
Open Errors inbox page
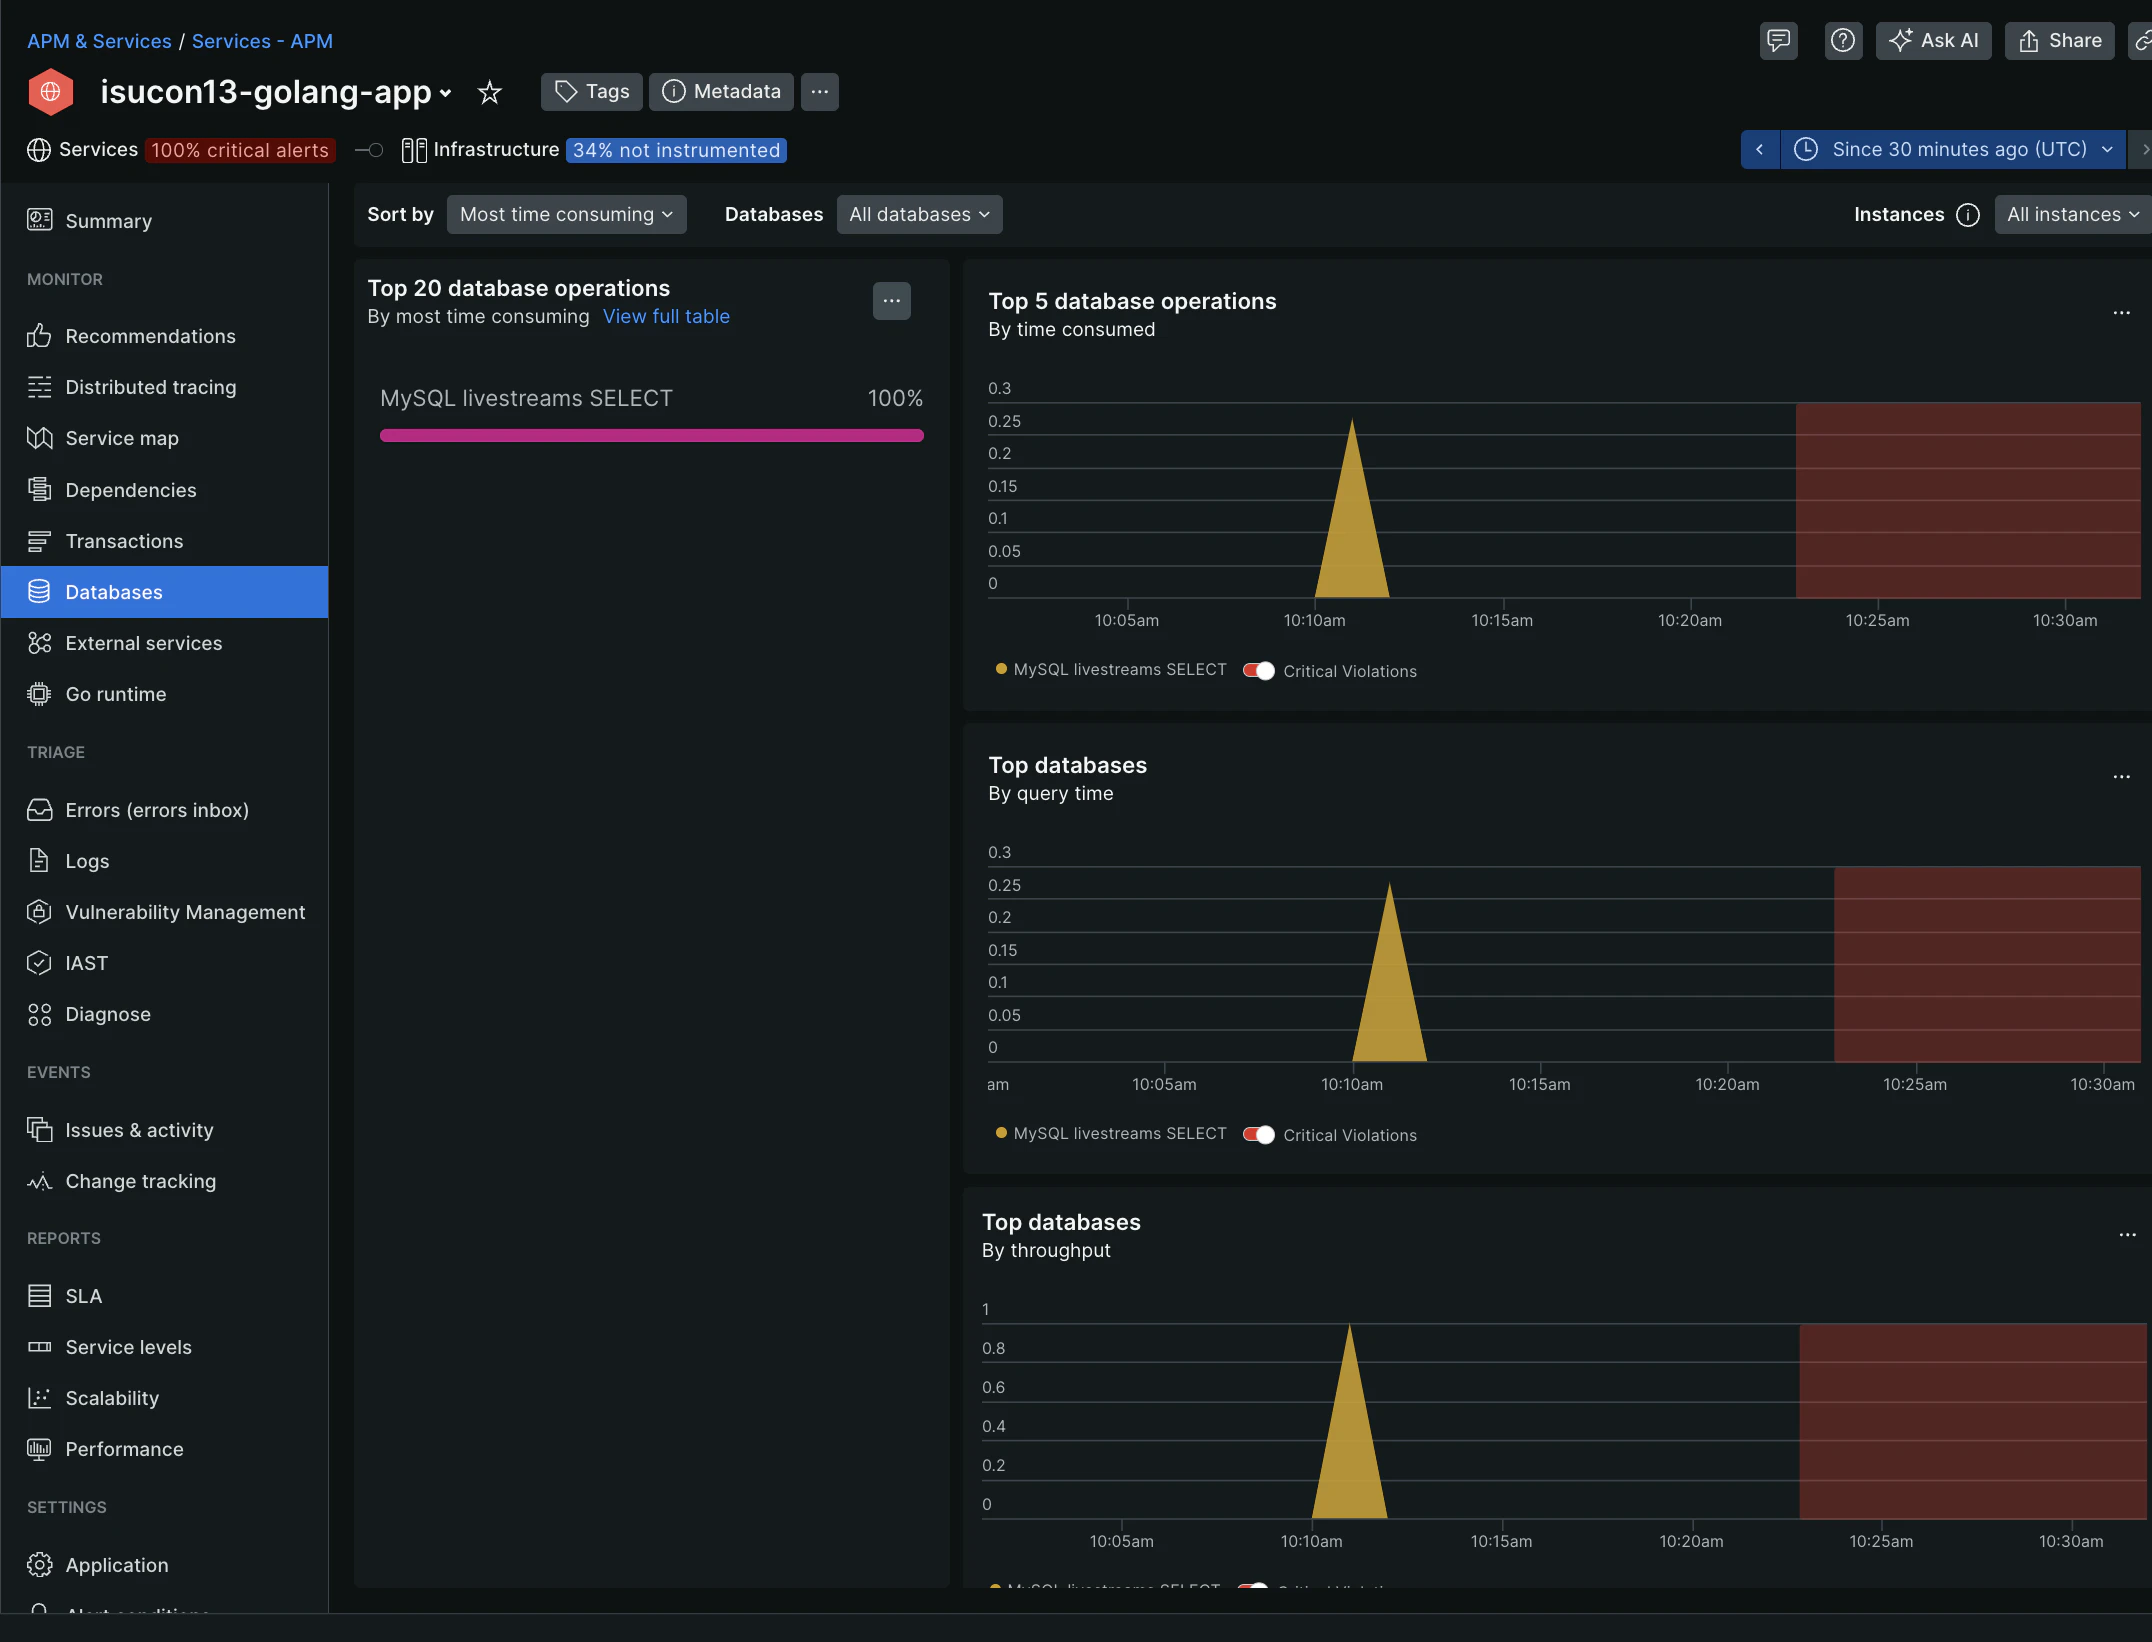164,810
